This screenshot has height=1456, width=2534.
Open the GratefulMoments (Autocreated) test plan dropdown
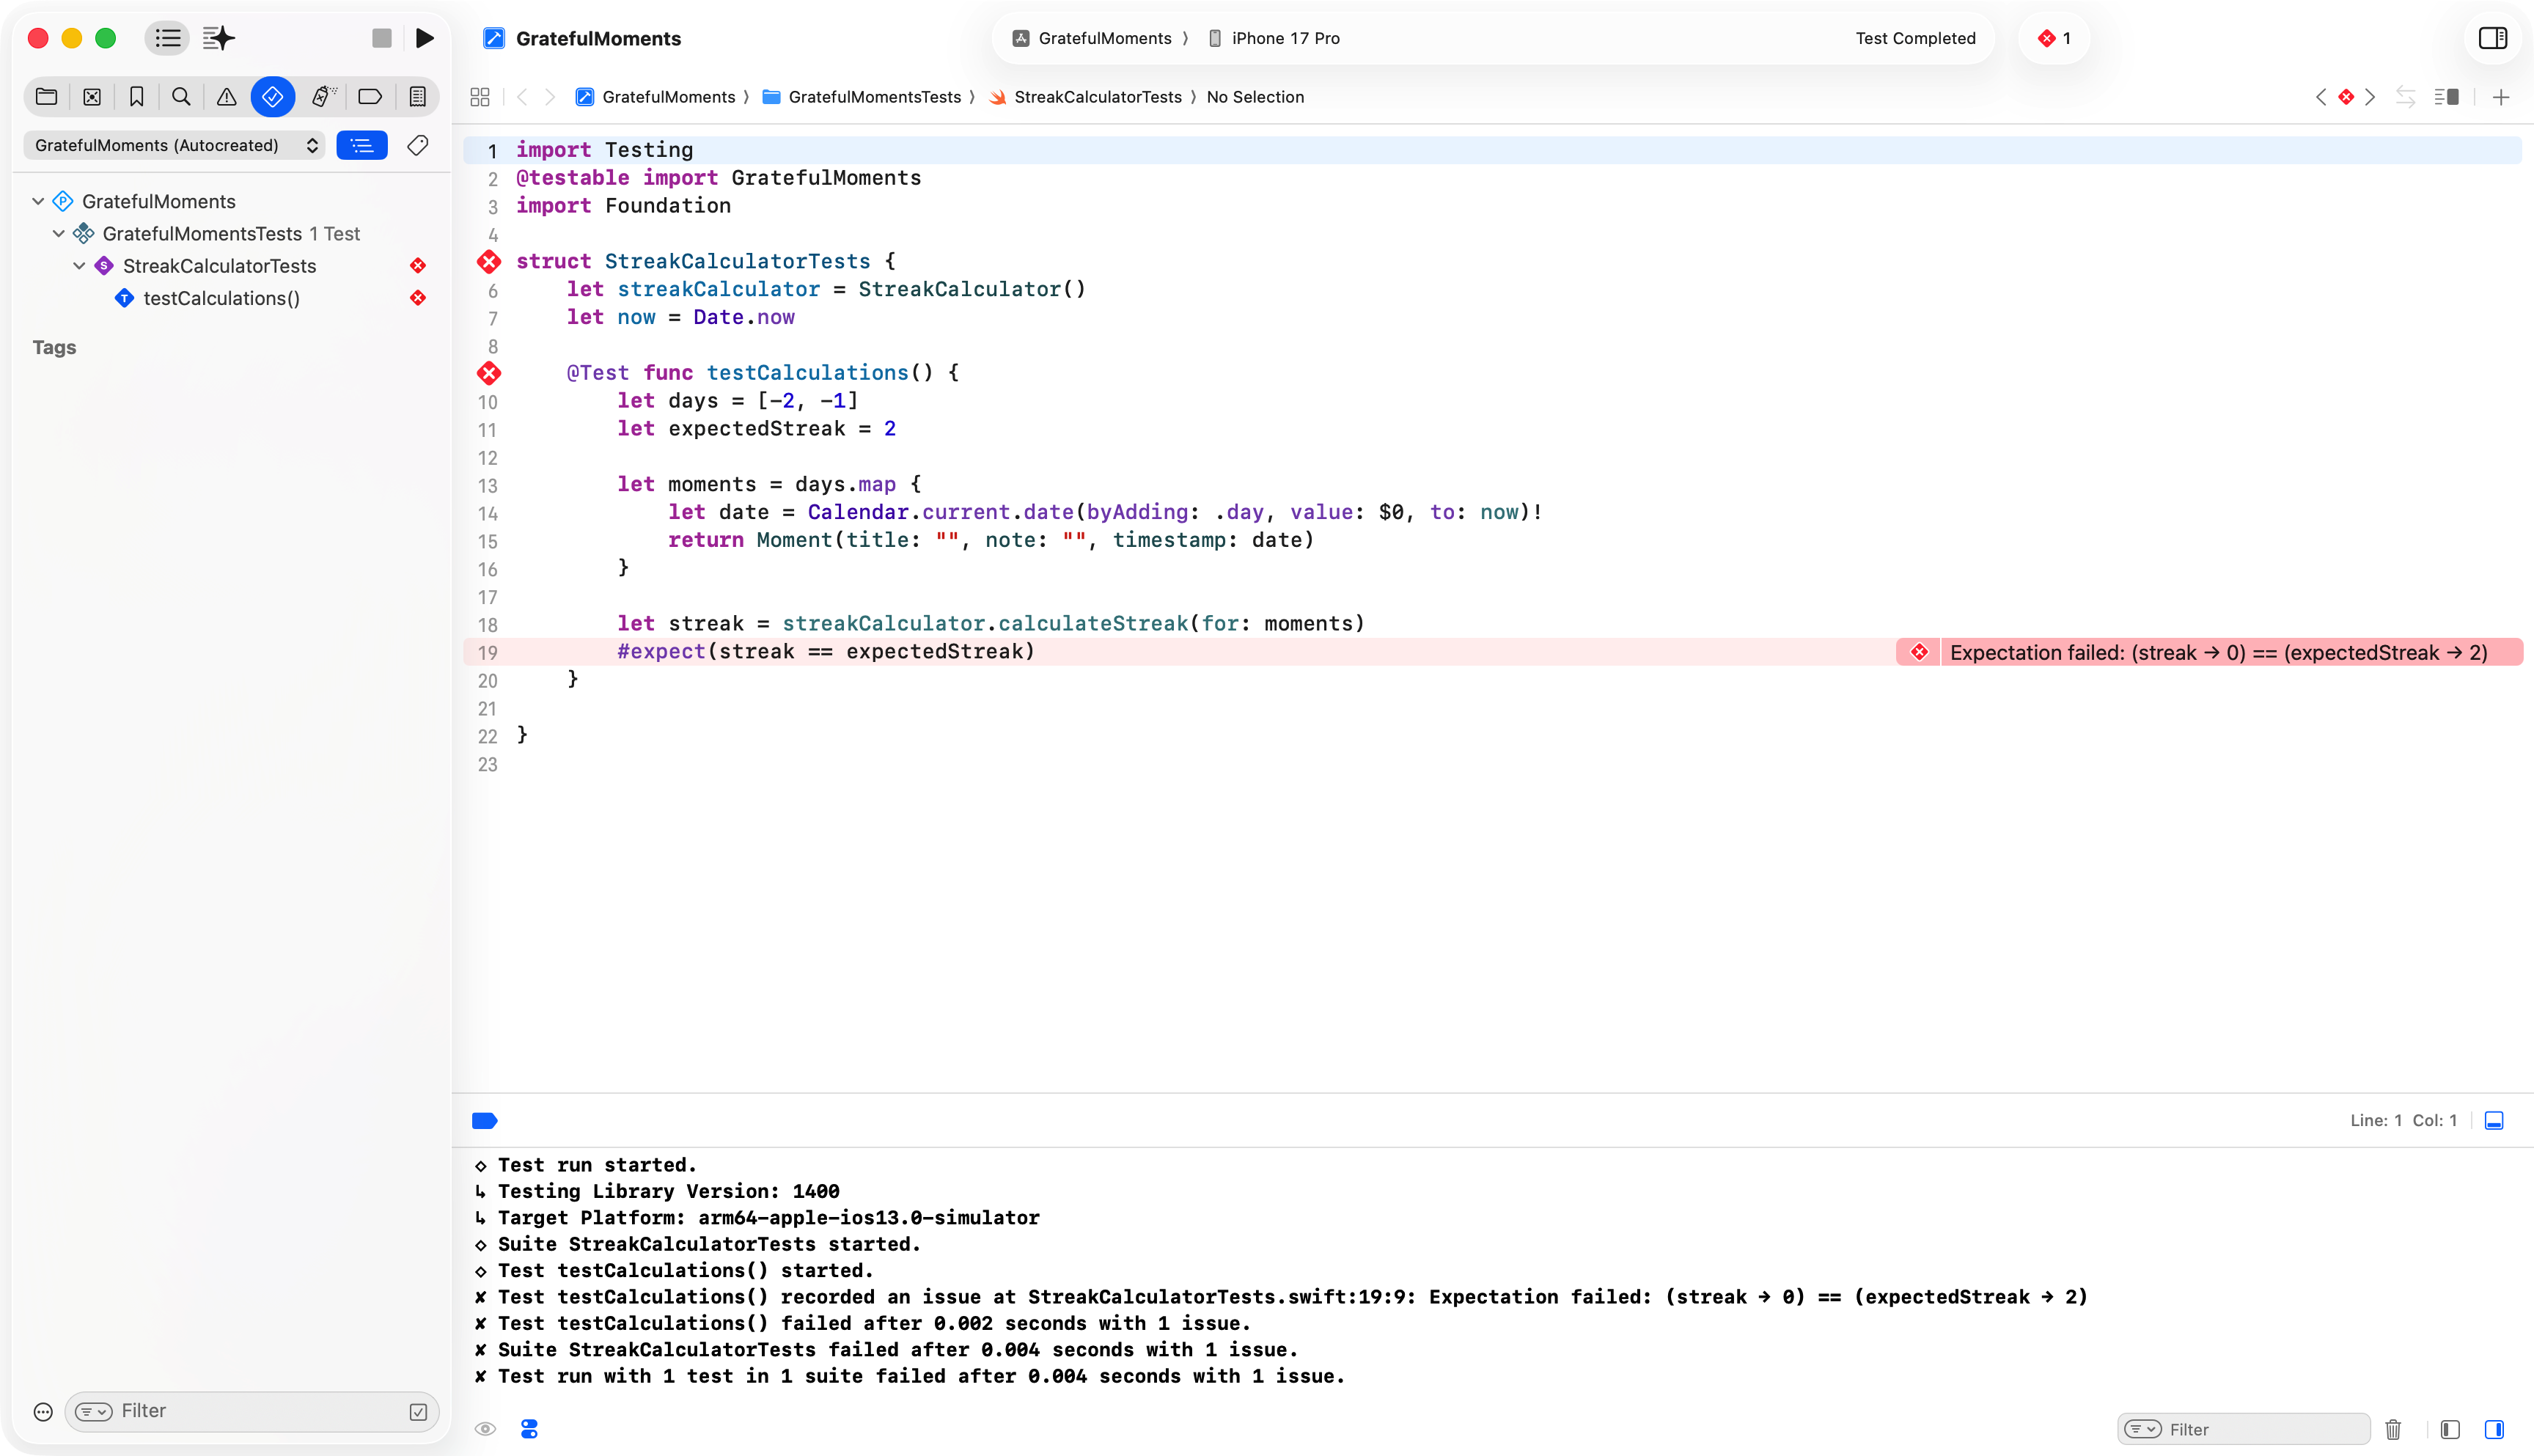point(175,146)
